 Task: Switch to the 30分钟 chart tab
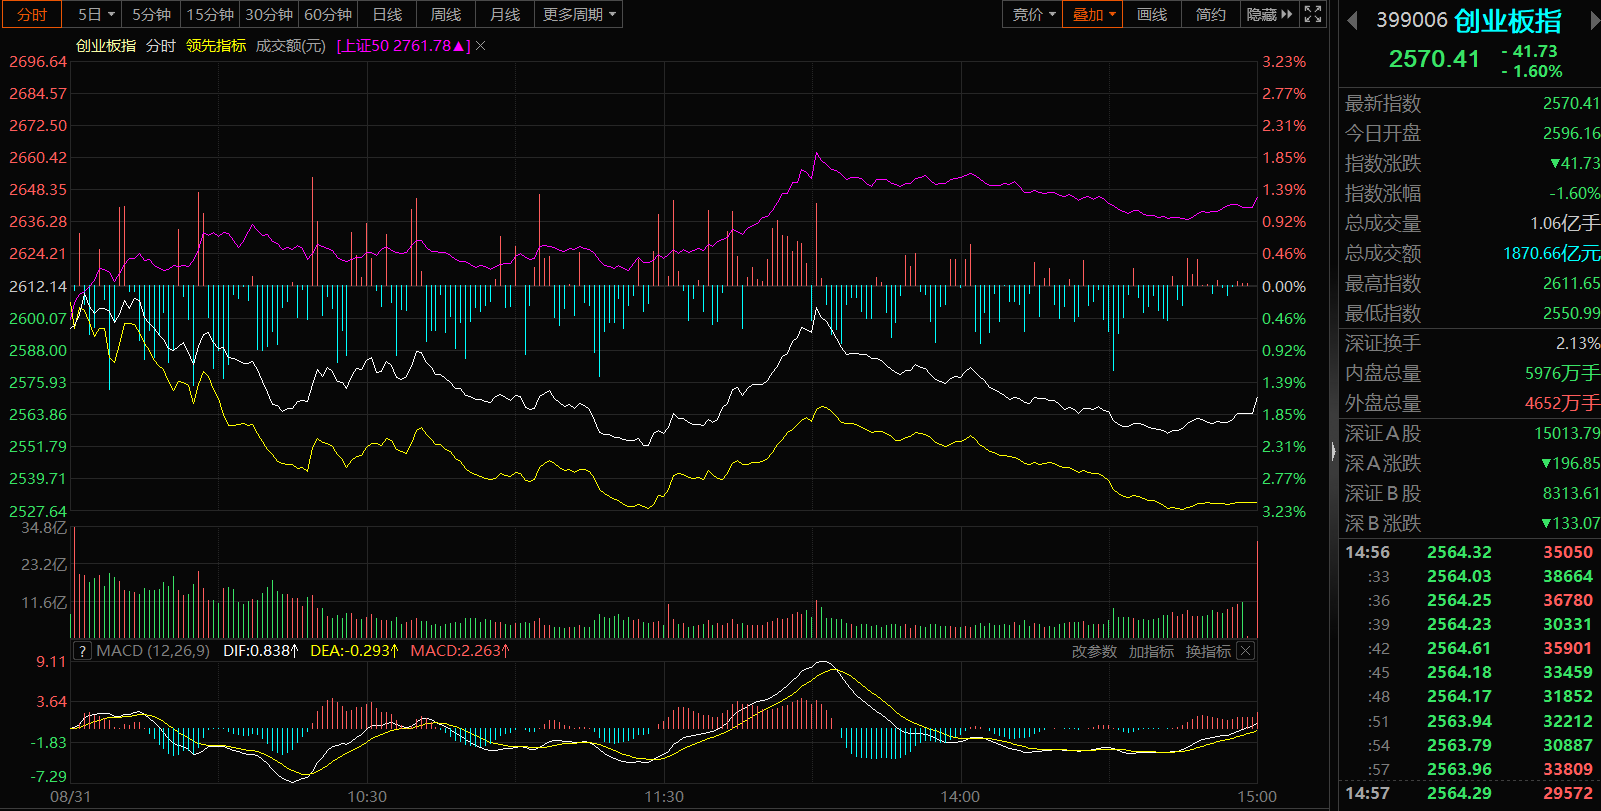(x=269, y=14)
